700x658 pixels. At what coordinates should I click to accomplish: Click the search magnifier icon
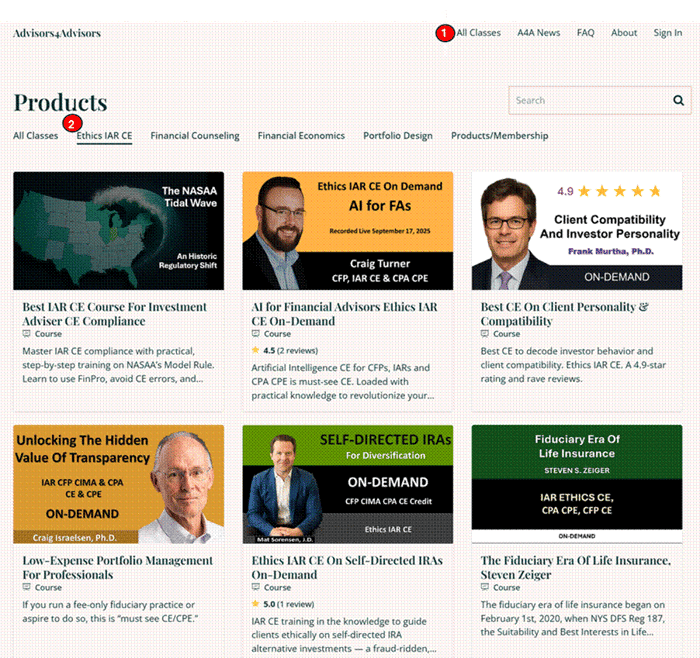(678, 100)
